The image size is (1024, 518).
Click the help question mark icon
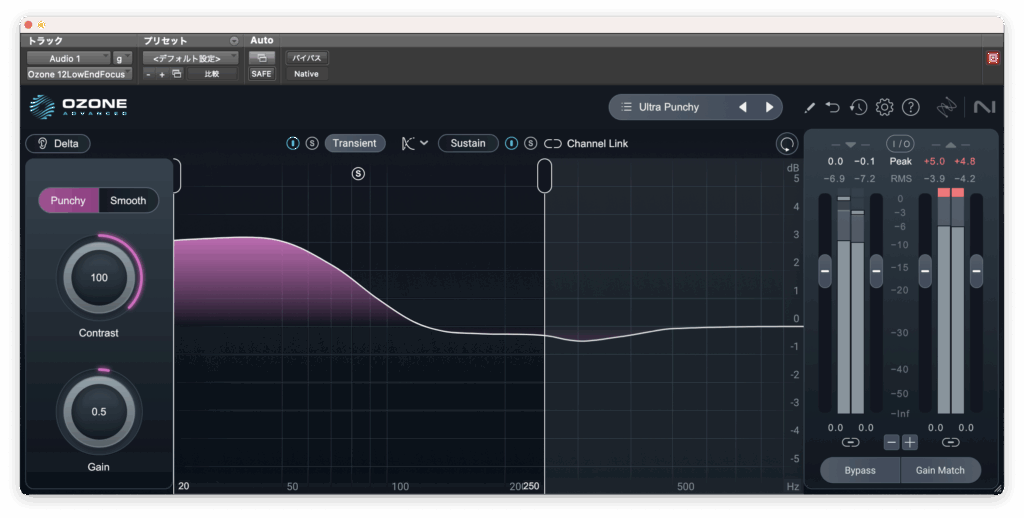pyautogui.click(x=910, y=107)
